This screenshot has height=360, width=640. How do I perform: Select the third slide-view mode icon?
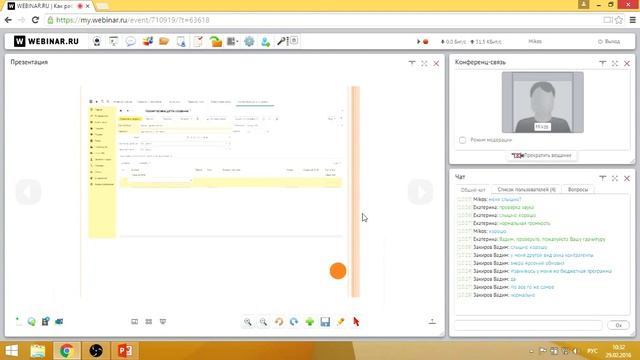163,322
